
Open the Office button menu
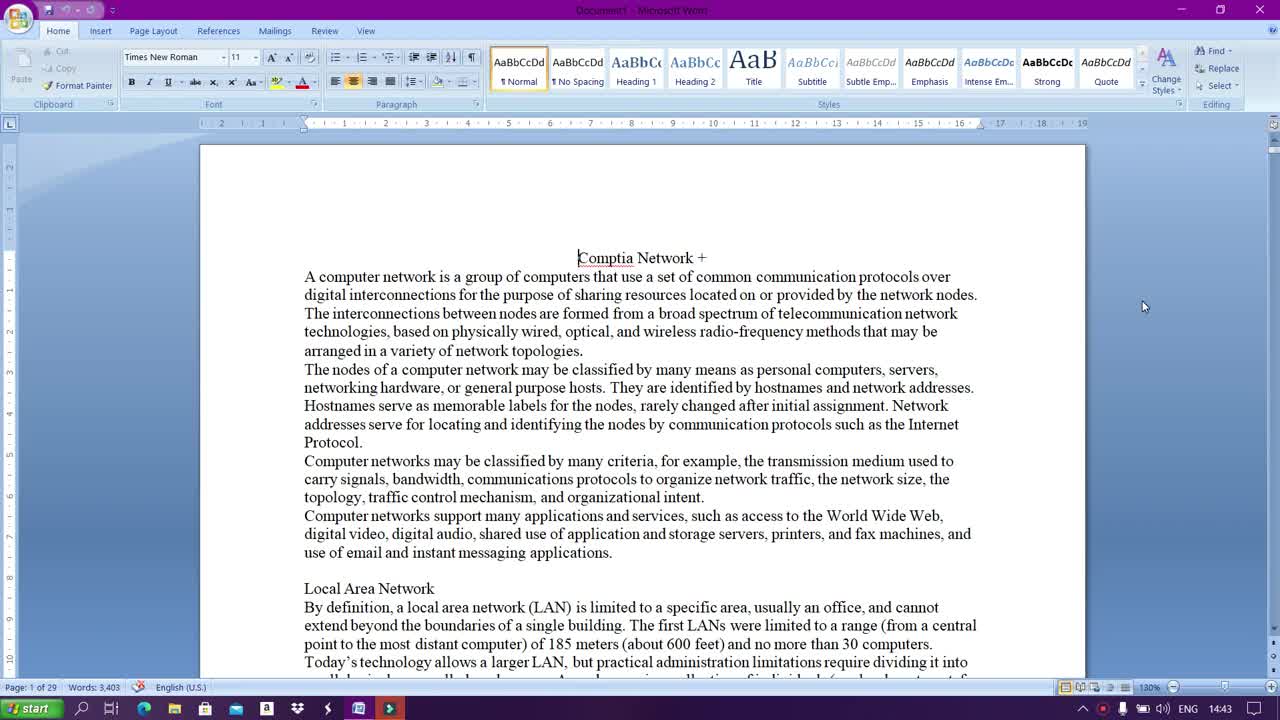click(17, 18)
